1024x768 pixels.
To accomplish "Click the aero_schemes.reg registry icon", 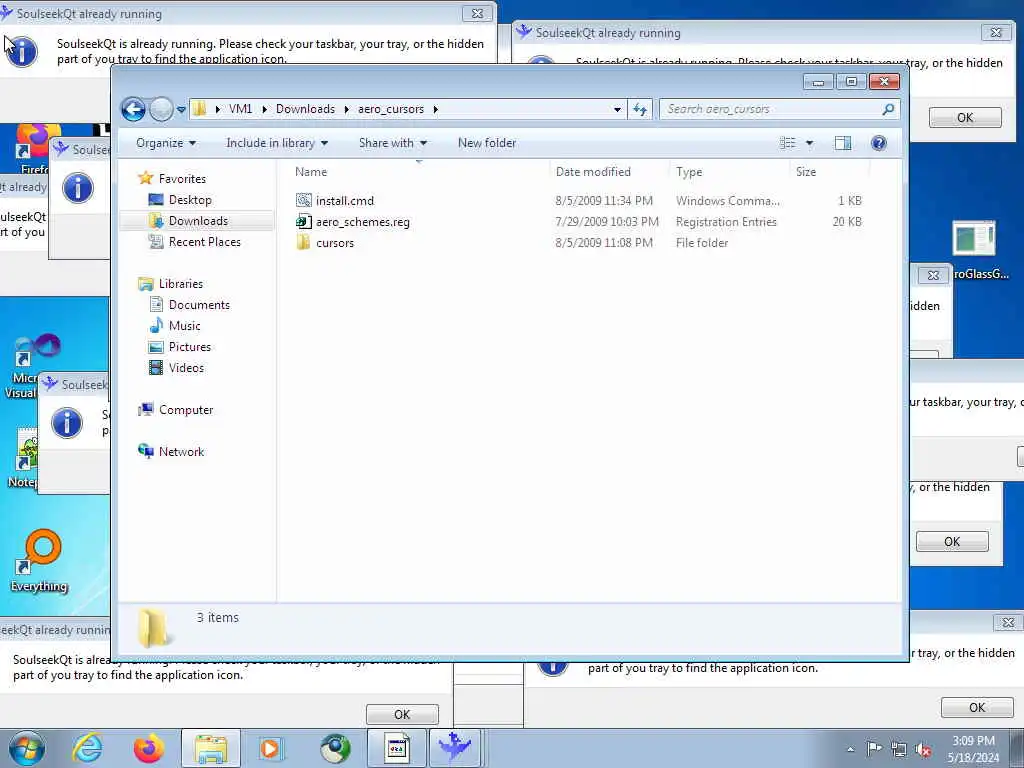I will [x=303, y=221].
